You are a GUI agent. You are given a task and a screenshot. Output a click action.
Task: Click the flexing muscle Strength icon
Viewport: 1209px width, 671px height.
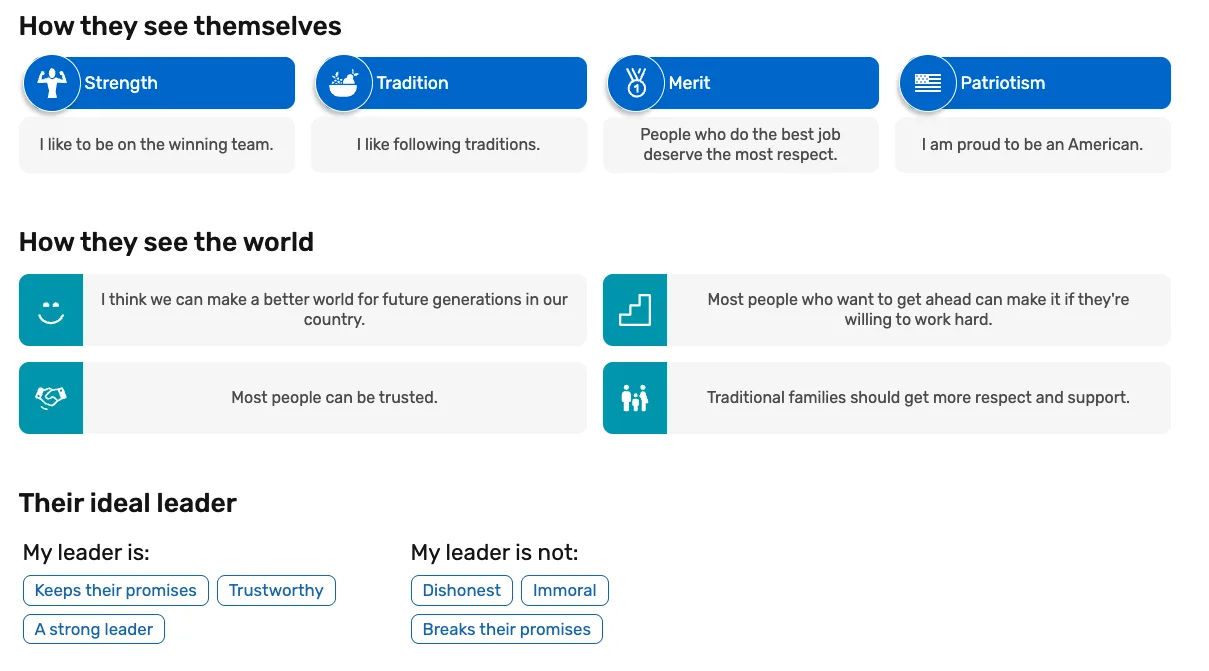tap(51, 83)
